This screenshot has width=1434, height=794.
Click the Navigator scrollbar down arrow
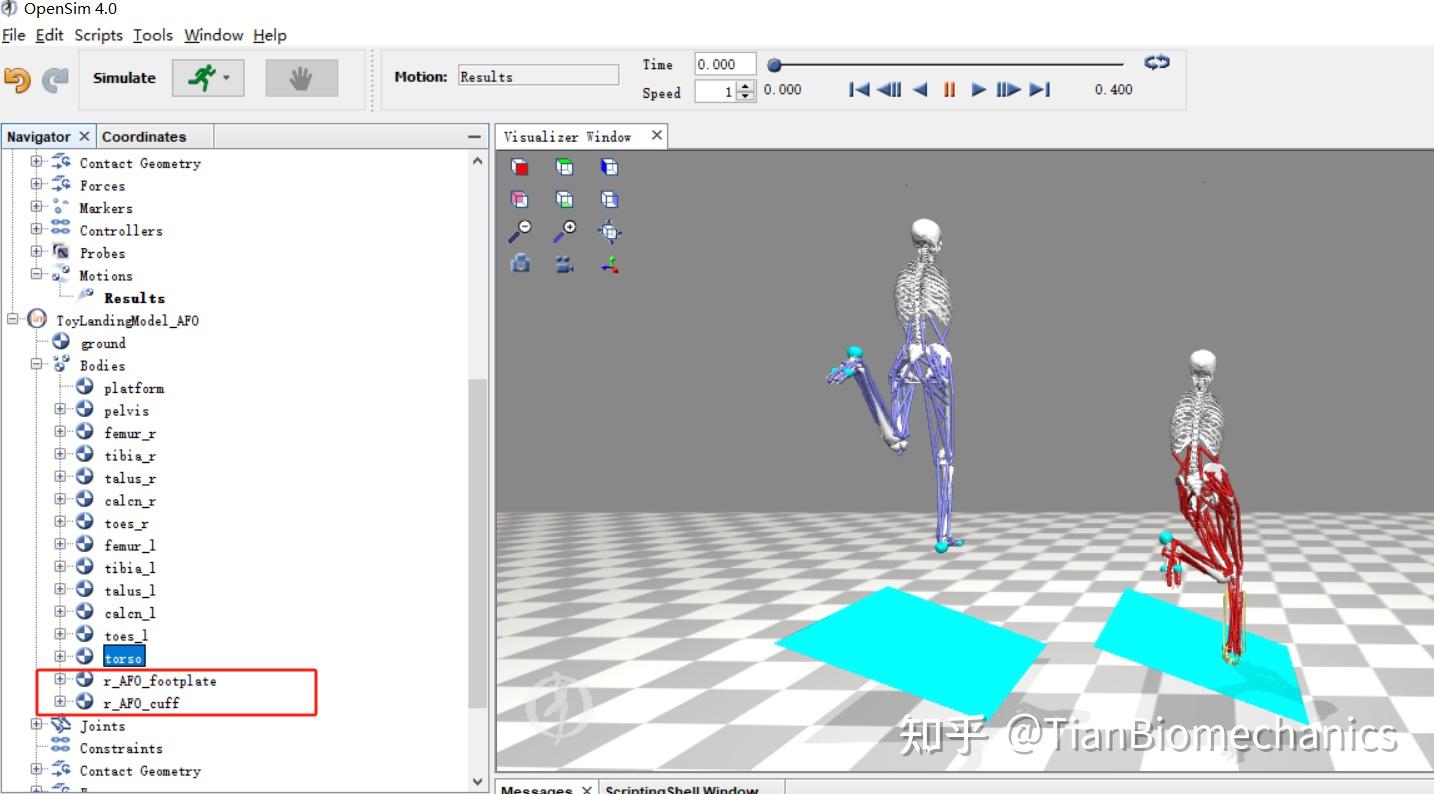[478, 782]
